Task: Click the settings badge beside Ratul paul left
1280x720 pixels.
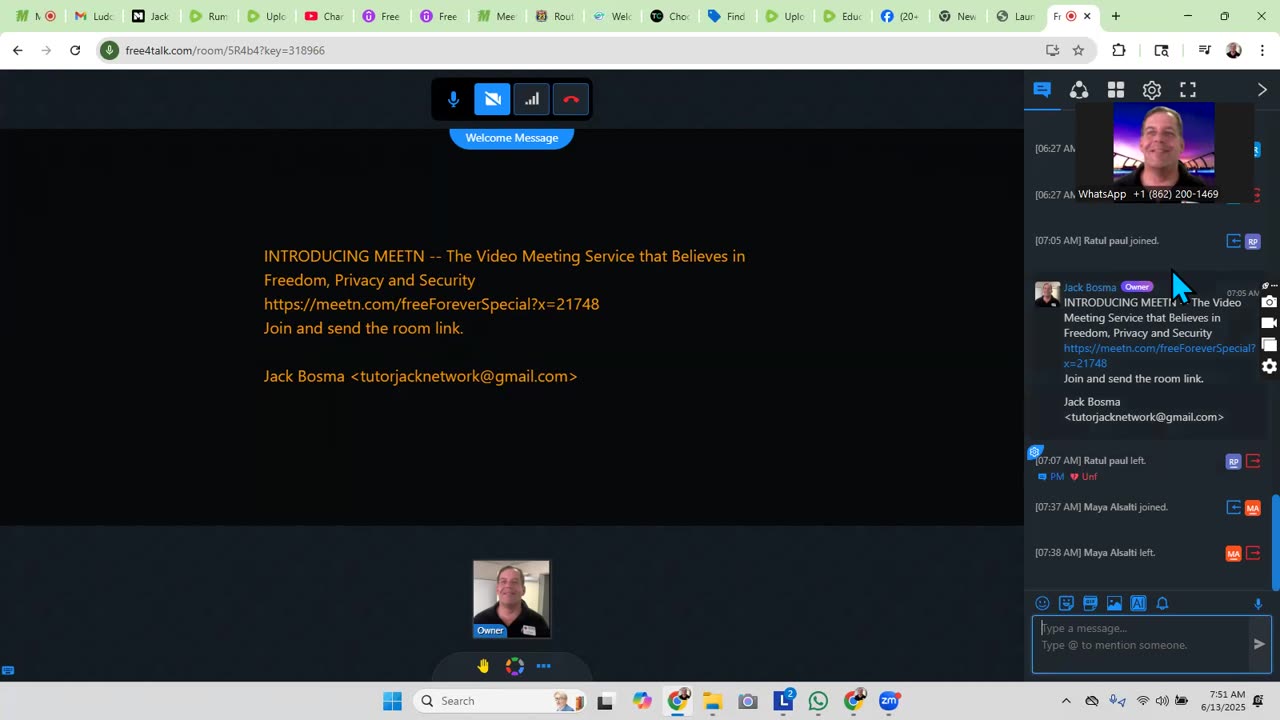Action: (1035, 453)
